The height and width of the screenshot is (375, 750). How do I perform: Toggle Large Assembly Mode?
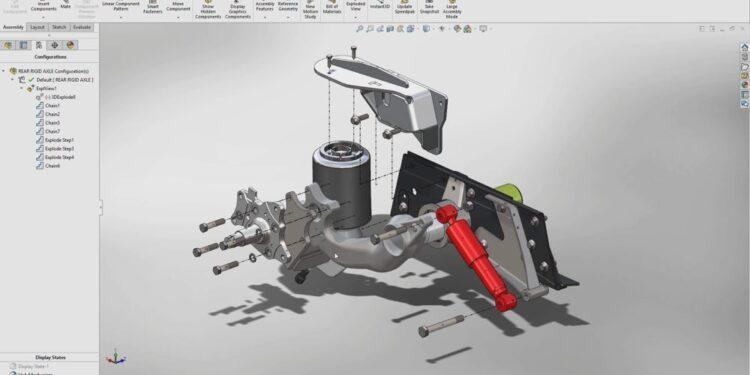click(452, 9)
